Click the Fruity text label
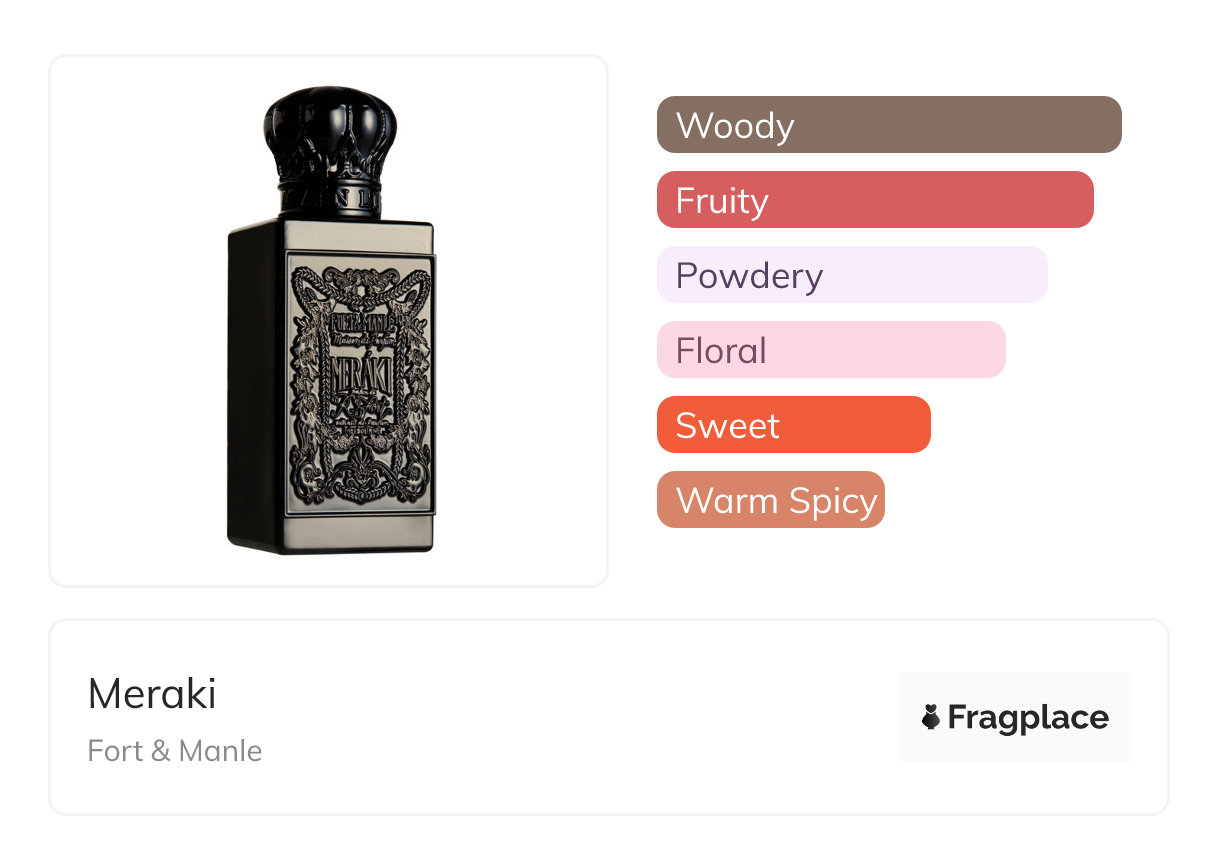Viewport: 1218px width, 864px height. [x=722, y=200]
